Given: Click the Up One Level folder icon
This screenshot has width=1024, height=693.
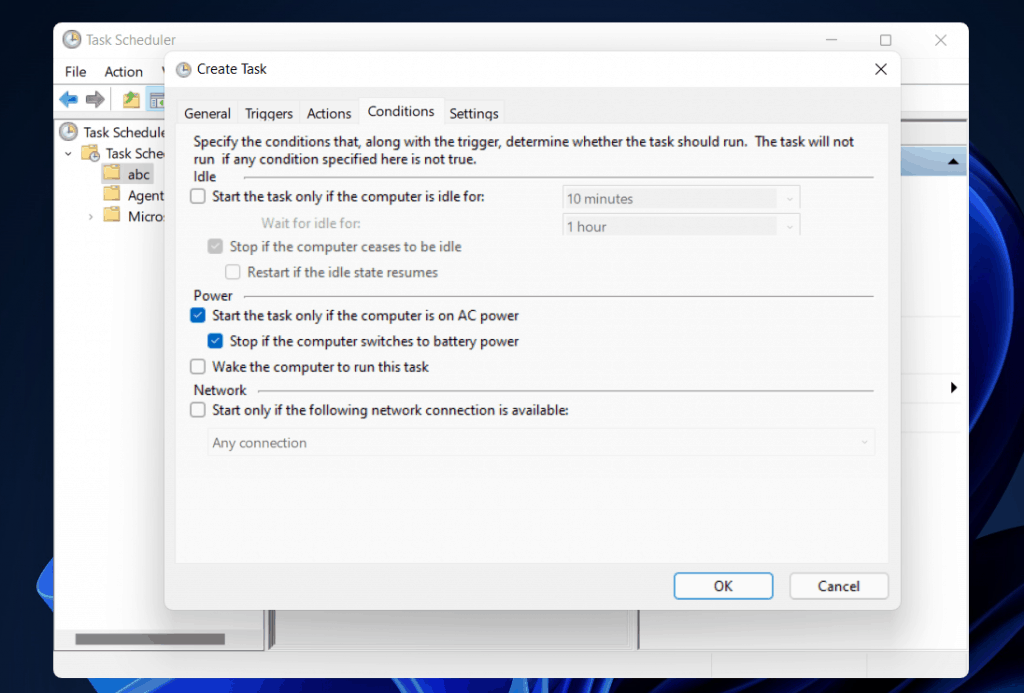Looking at the screenshot, I should [131, 99].
